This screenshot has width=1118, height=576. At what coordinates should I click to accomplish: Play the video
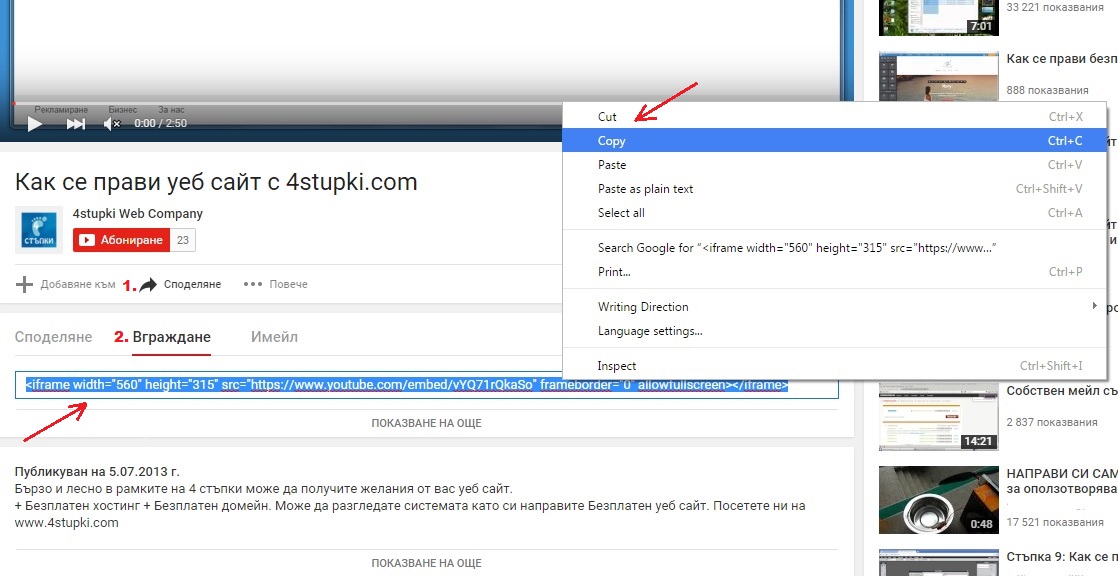coord(34,124)
